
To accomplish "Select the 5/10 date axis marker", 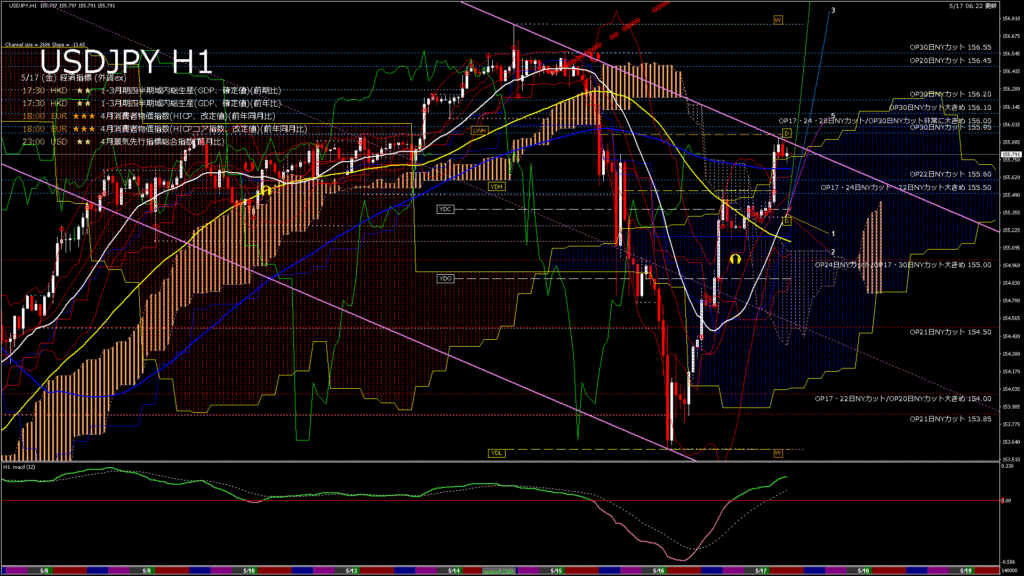I will coord(249,570).
